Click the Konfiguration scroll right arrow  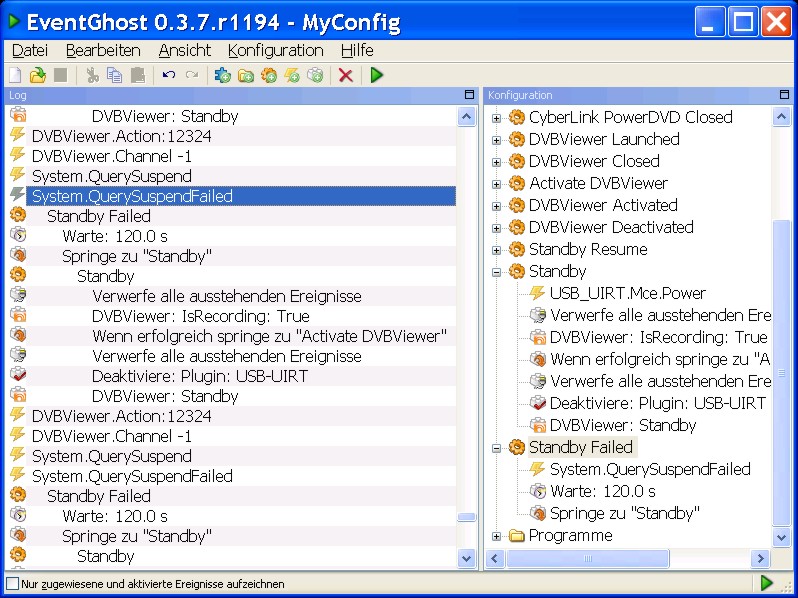(760, 558)
